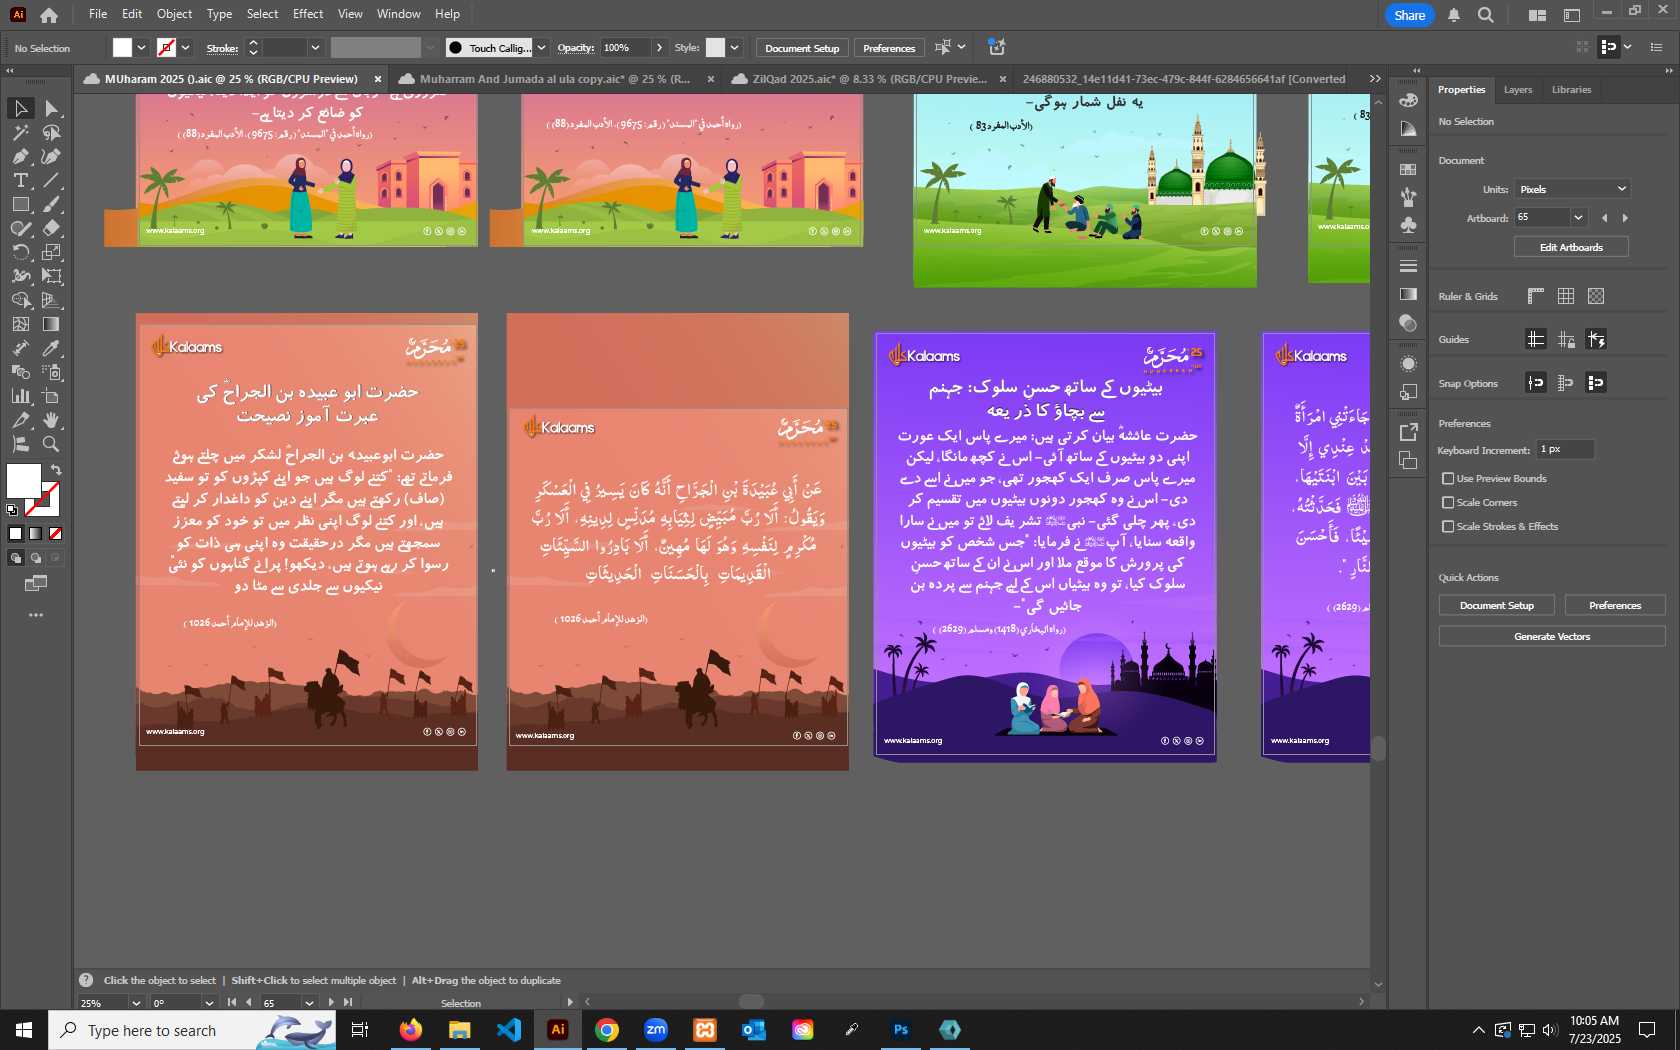Click Document Setup in Quick Actions
Viewport: 1680px width, 1050px height.
pyautogui.click(x=1496, y=605)
